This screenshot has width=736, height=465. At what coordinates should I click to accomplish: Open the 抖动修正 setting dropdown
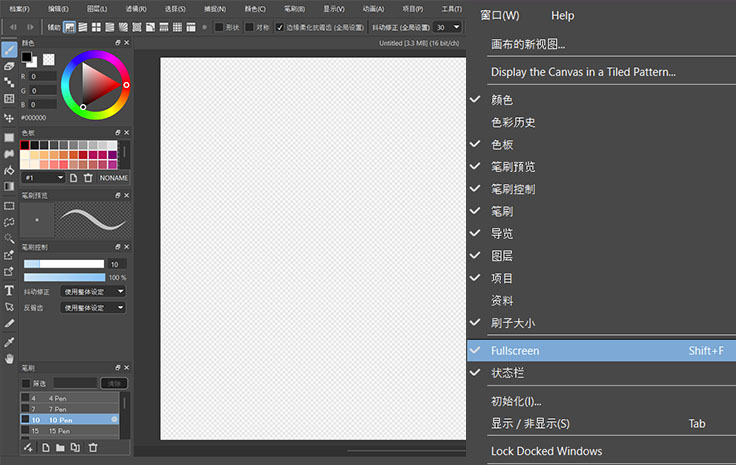pos(93,291)
